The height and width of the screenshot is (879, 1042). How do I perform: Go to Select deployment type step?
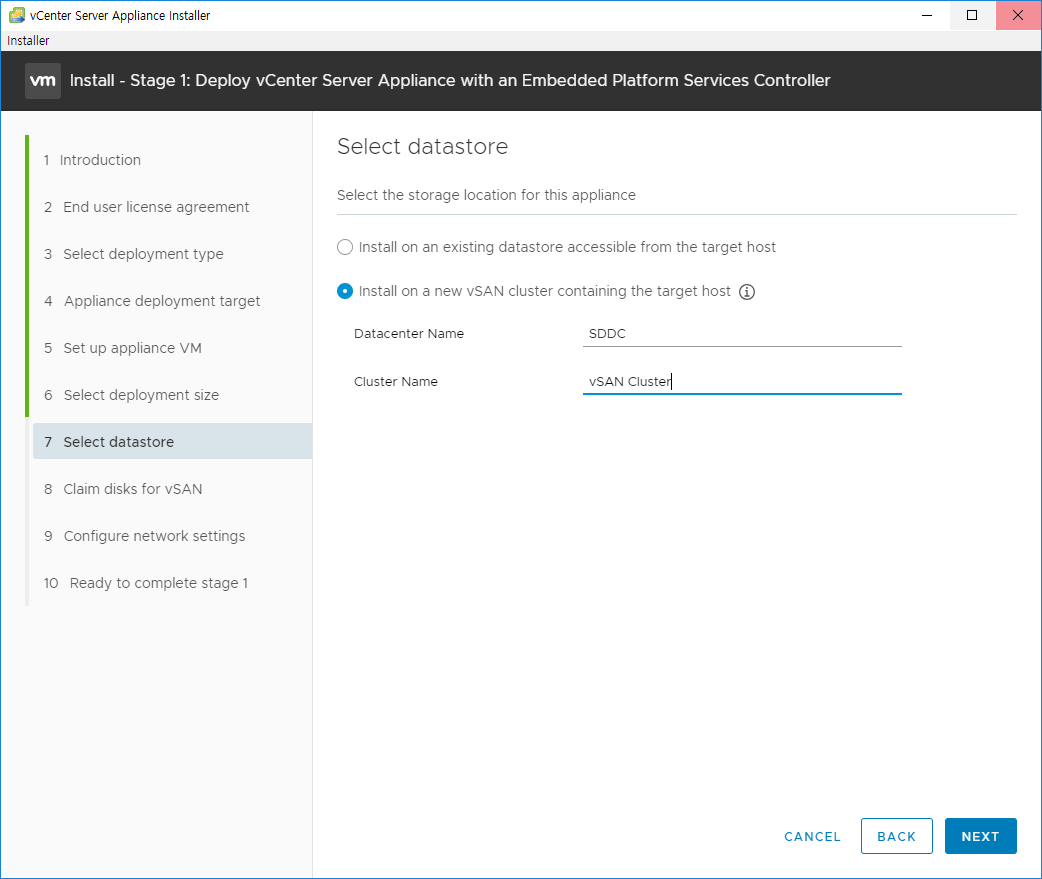(134, 254)
